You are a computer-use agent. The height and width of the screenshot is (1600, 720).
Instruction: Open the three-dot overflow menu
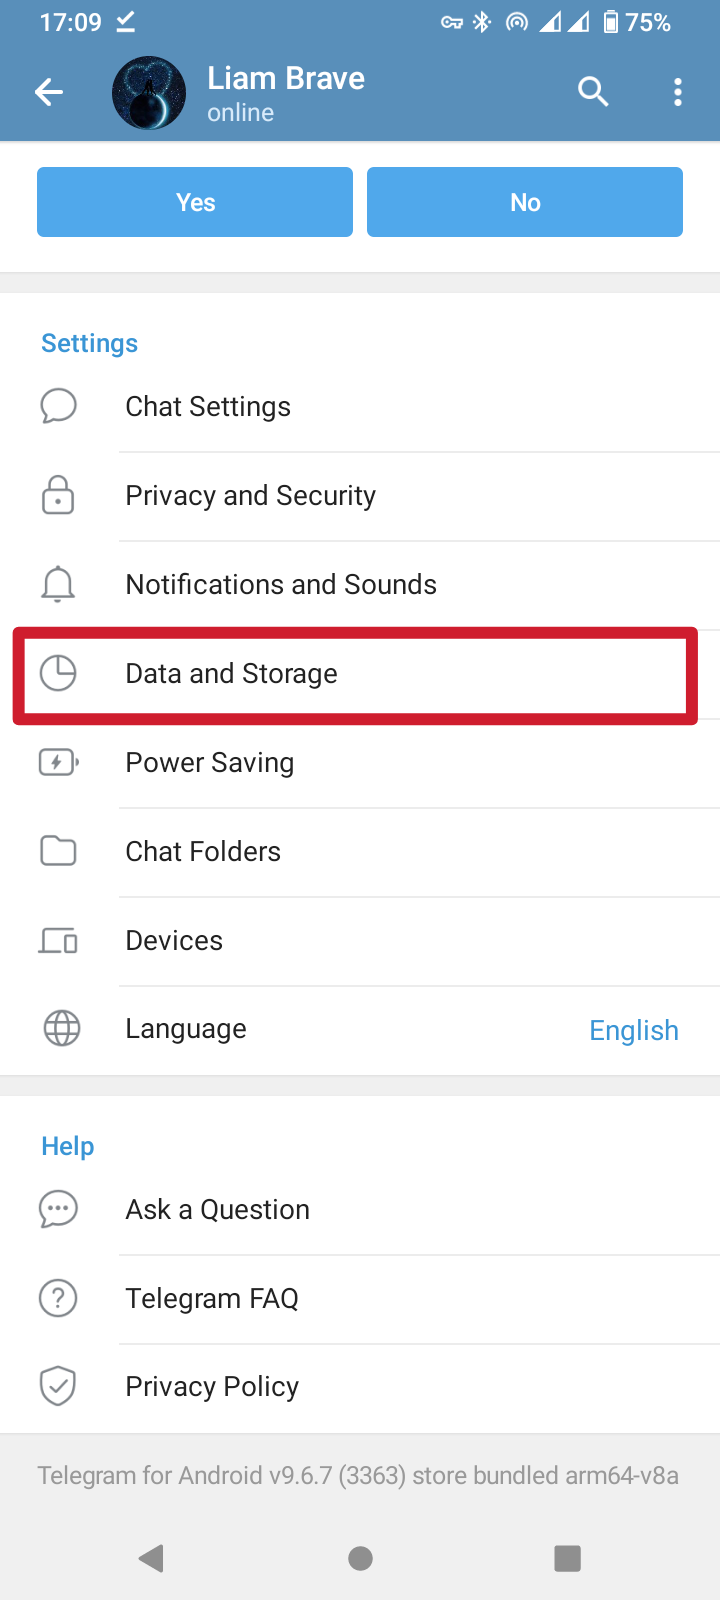pos(678,92)
